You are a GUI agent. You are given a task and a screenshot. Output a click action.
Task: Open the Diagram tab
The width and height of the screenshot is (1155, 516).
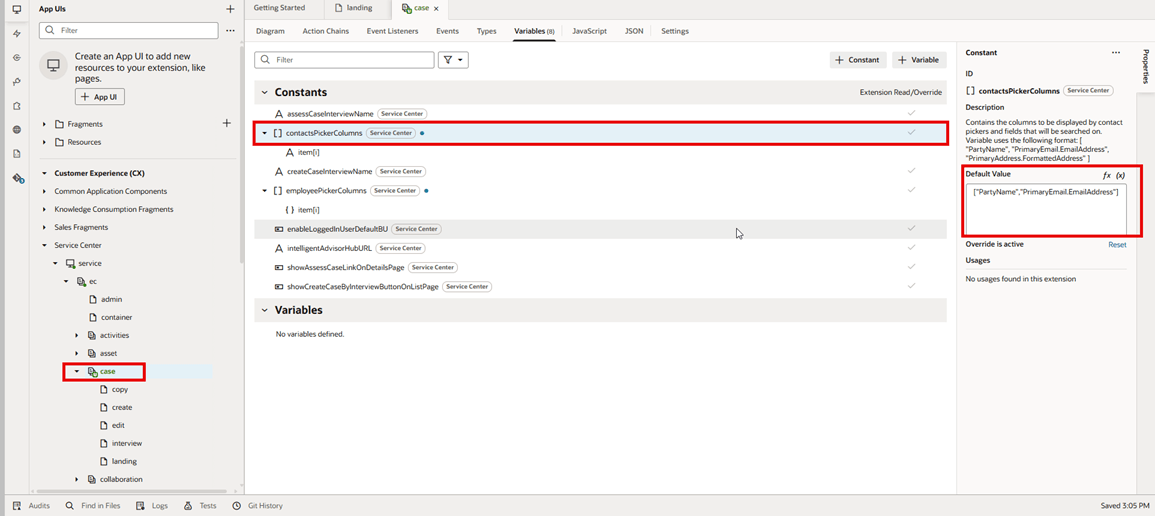[x=270, y=32]
